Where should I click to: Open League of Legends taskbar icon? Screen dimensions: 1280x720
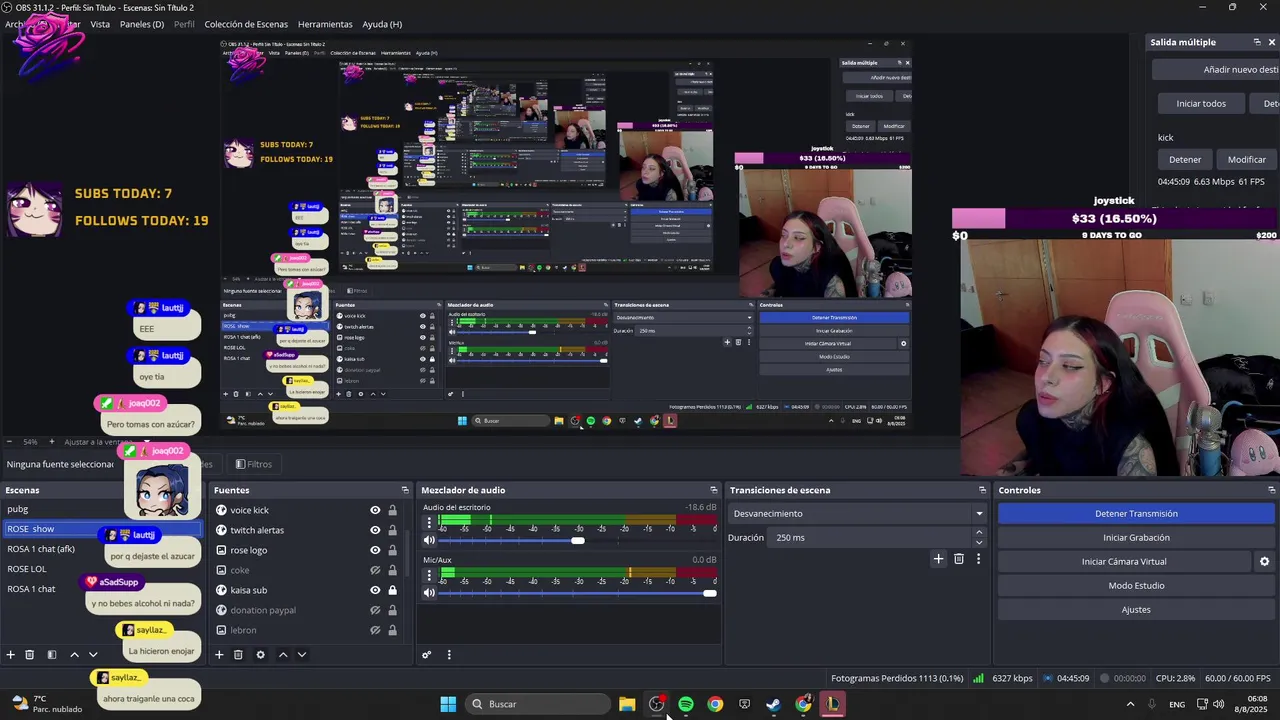[833, 704]
